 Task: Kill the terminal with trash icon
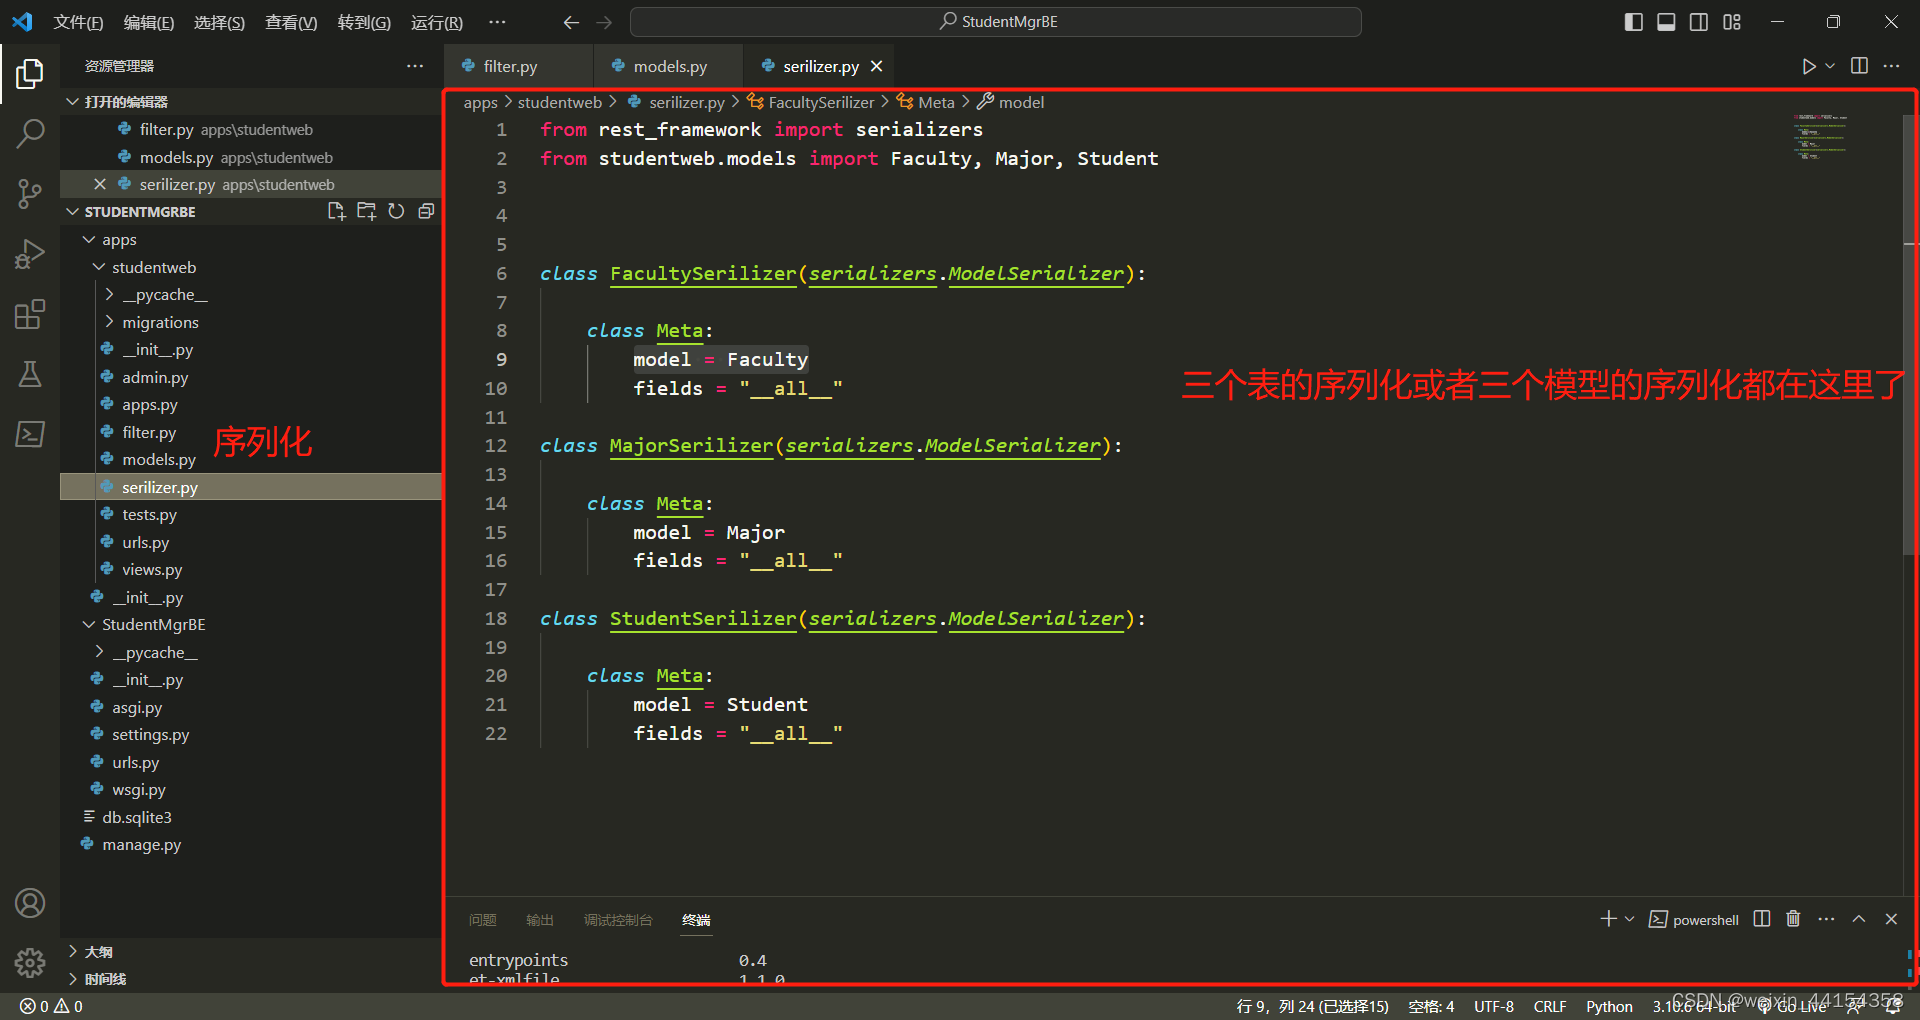point(1793,919)
